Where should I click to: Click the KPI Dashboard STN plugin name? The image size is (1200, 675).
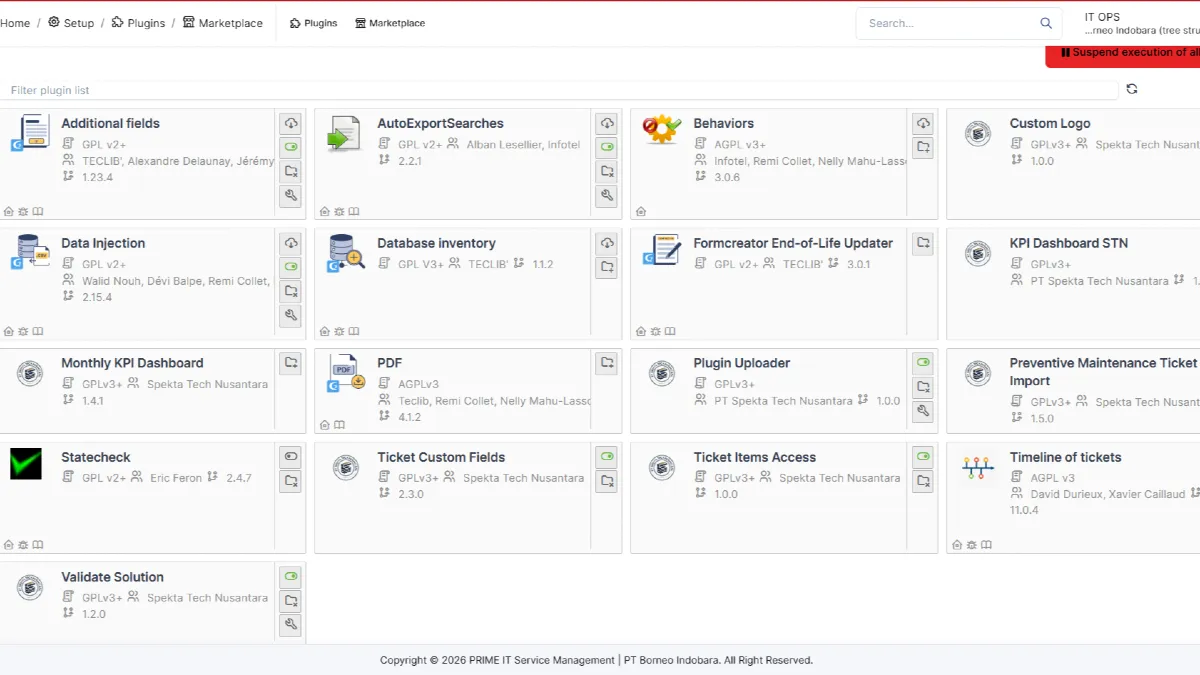tap(1069, 244)
